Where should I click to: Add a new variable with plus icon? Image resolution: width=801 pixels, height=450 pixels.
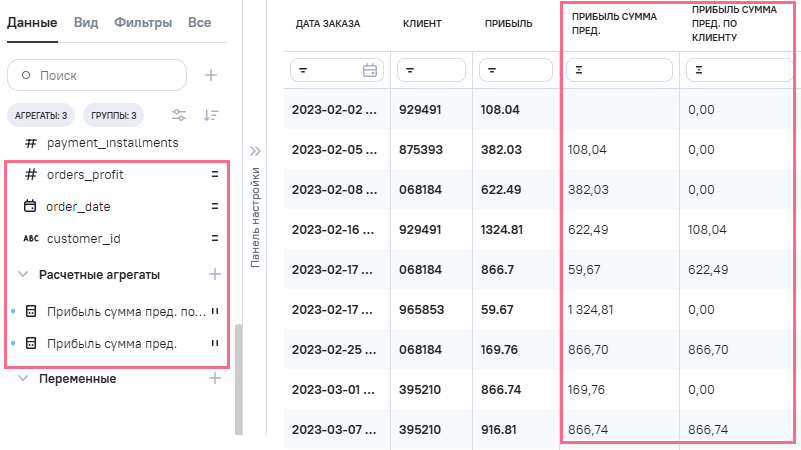[x=213, y=379]
